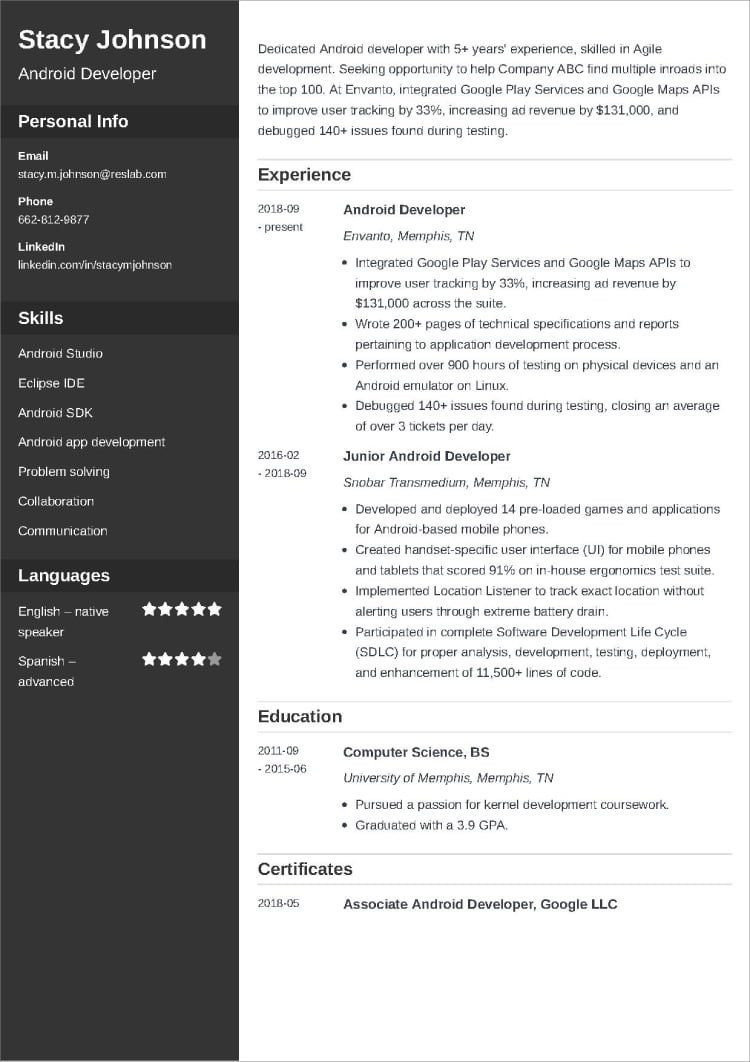Open the linkedin.com/in/stacymjohnson link
This screenshot has width=750, height=1062.
[x=95, y=265]
